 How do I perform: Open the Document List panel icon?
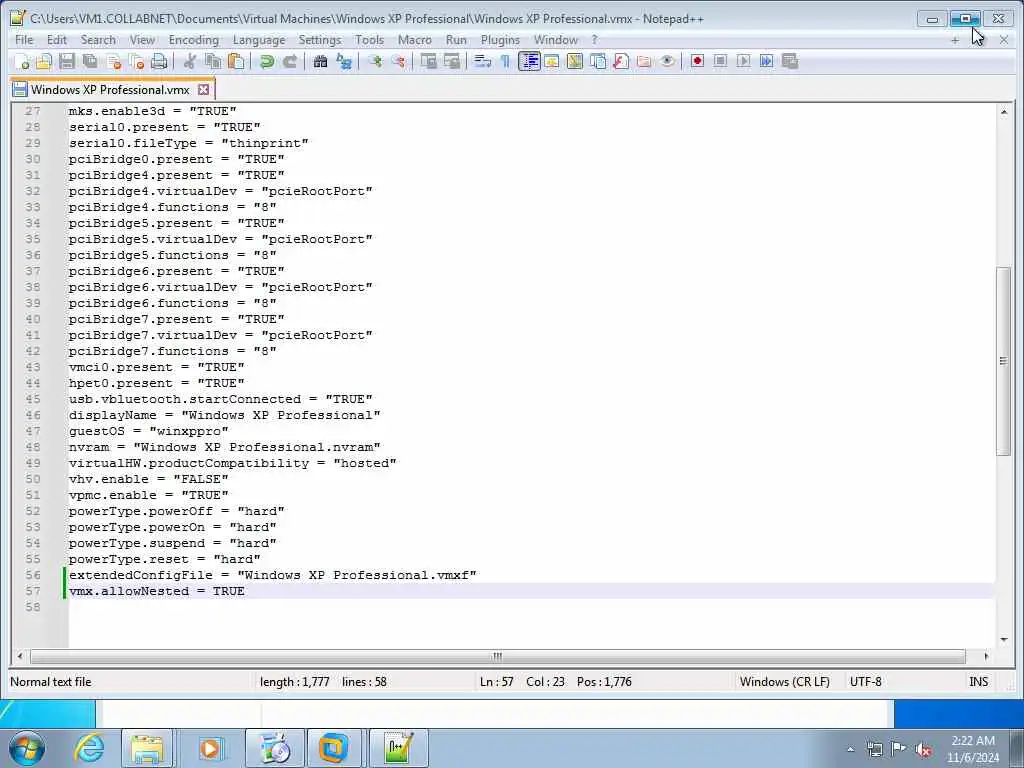click(x=598, y=61)
